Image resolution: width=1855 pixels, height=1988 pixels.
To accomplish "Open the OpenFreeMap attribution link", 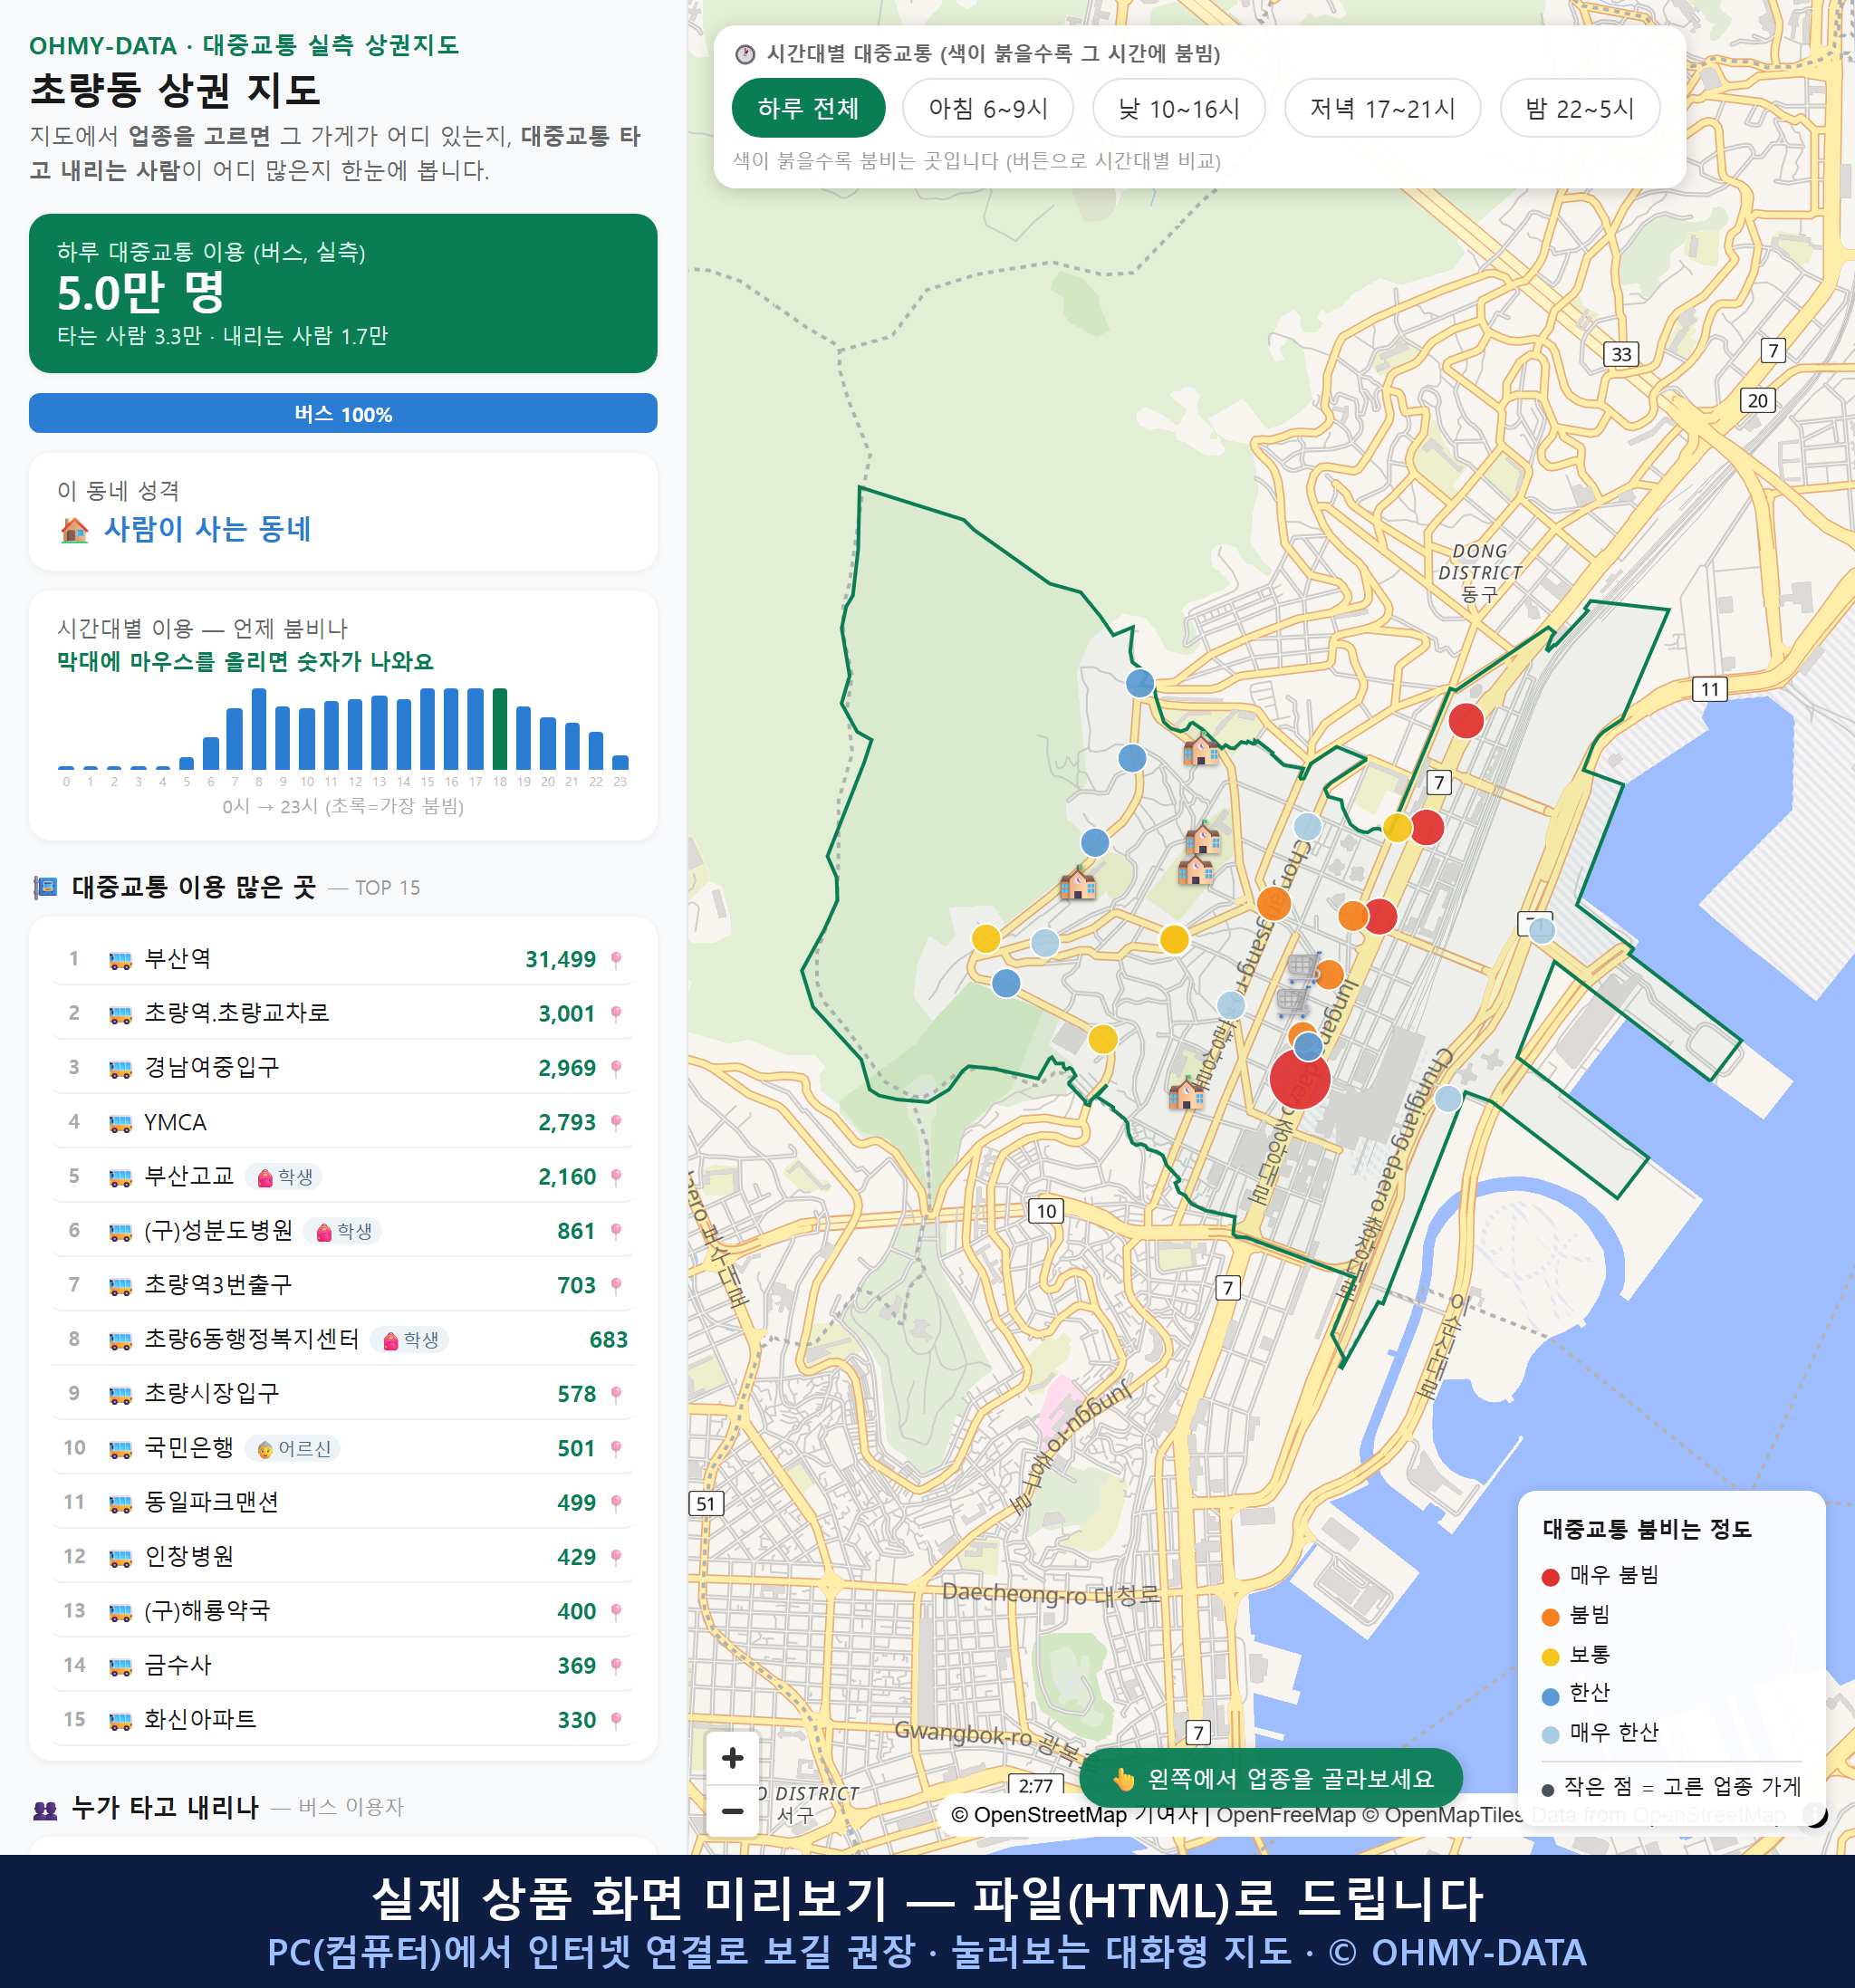I will (x=1285, y=1815).
